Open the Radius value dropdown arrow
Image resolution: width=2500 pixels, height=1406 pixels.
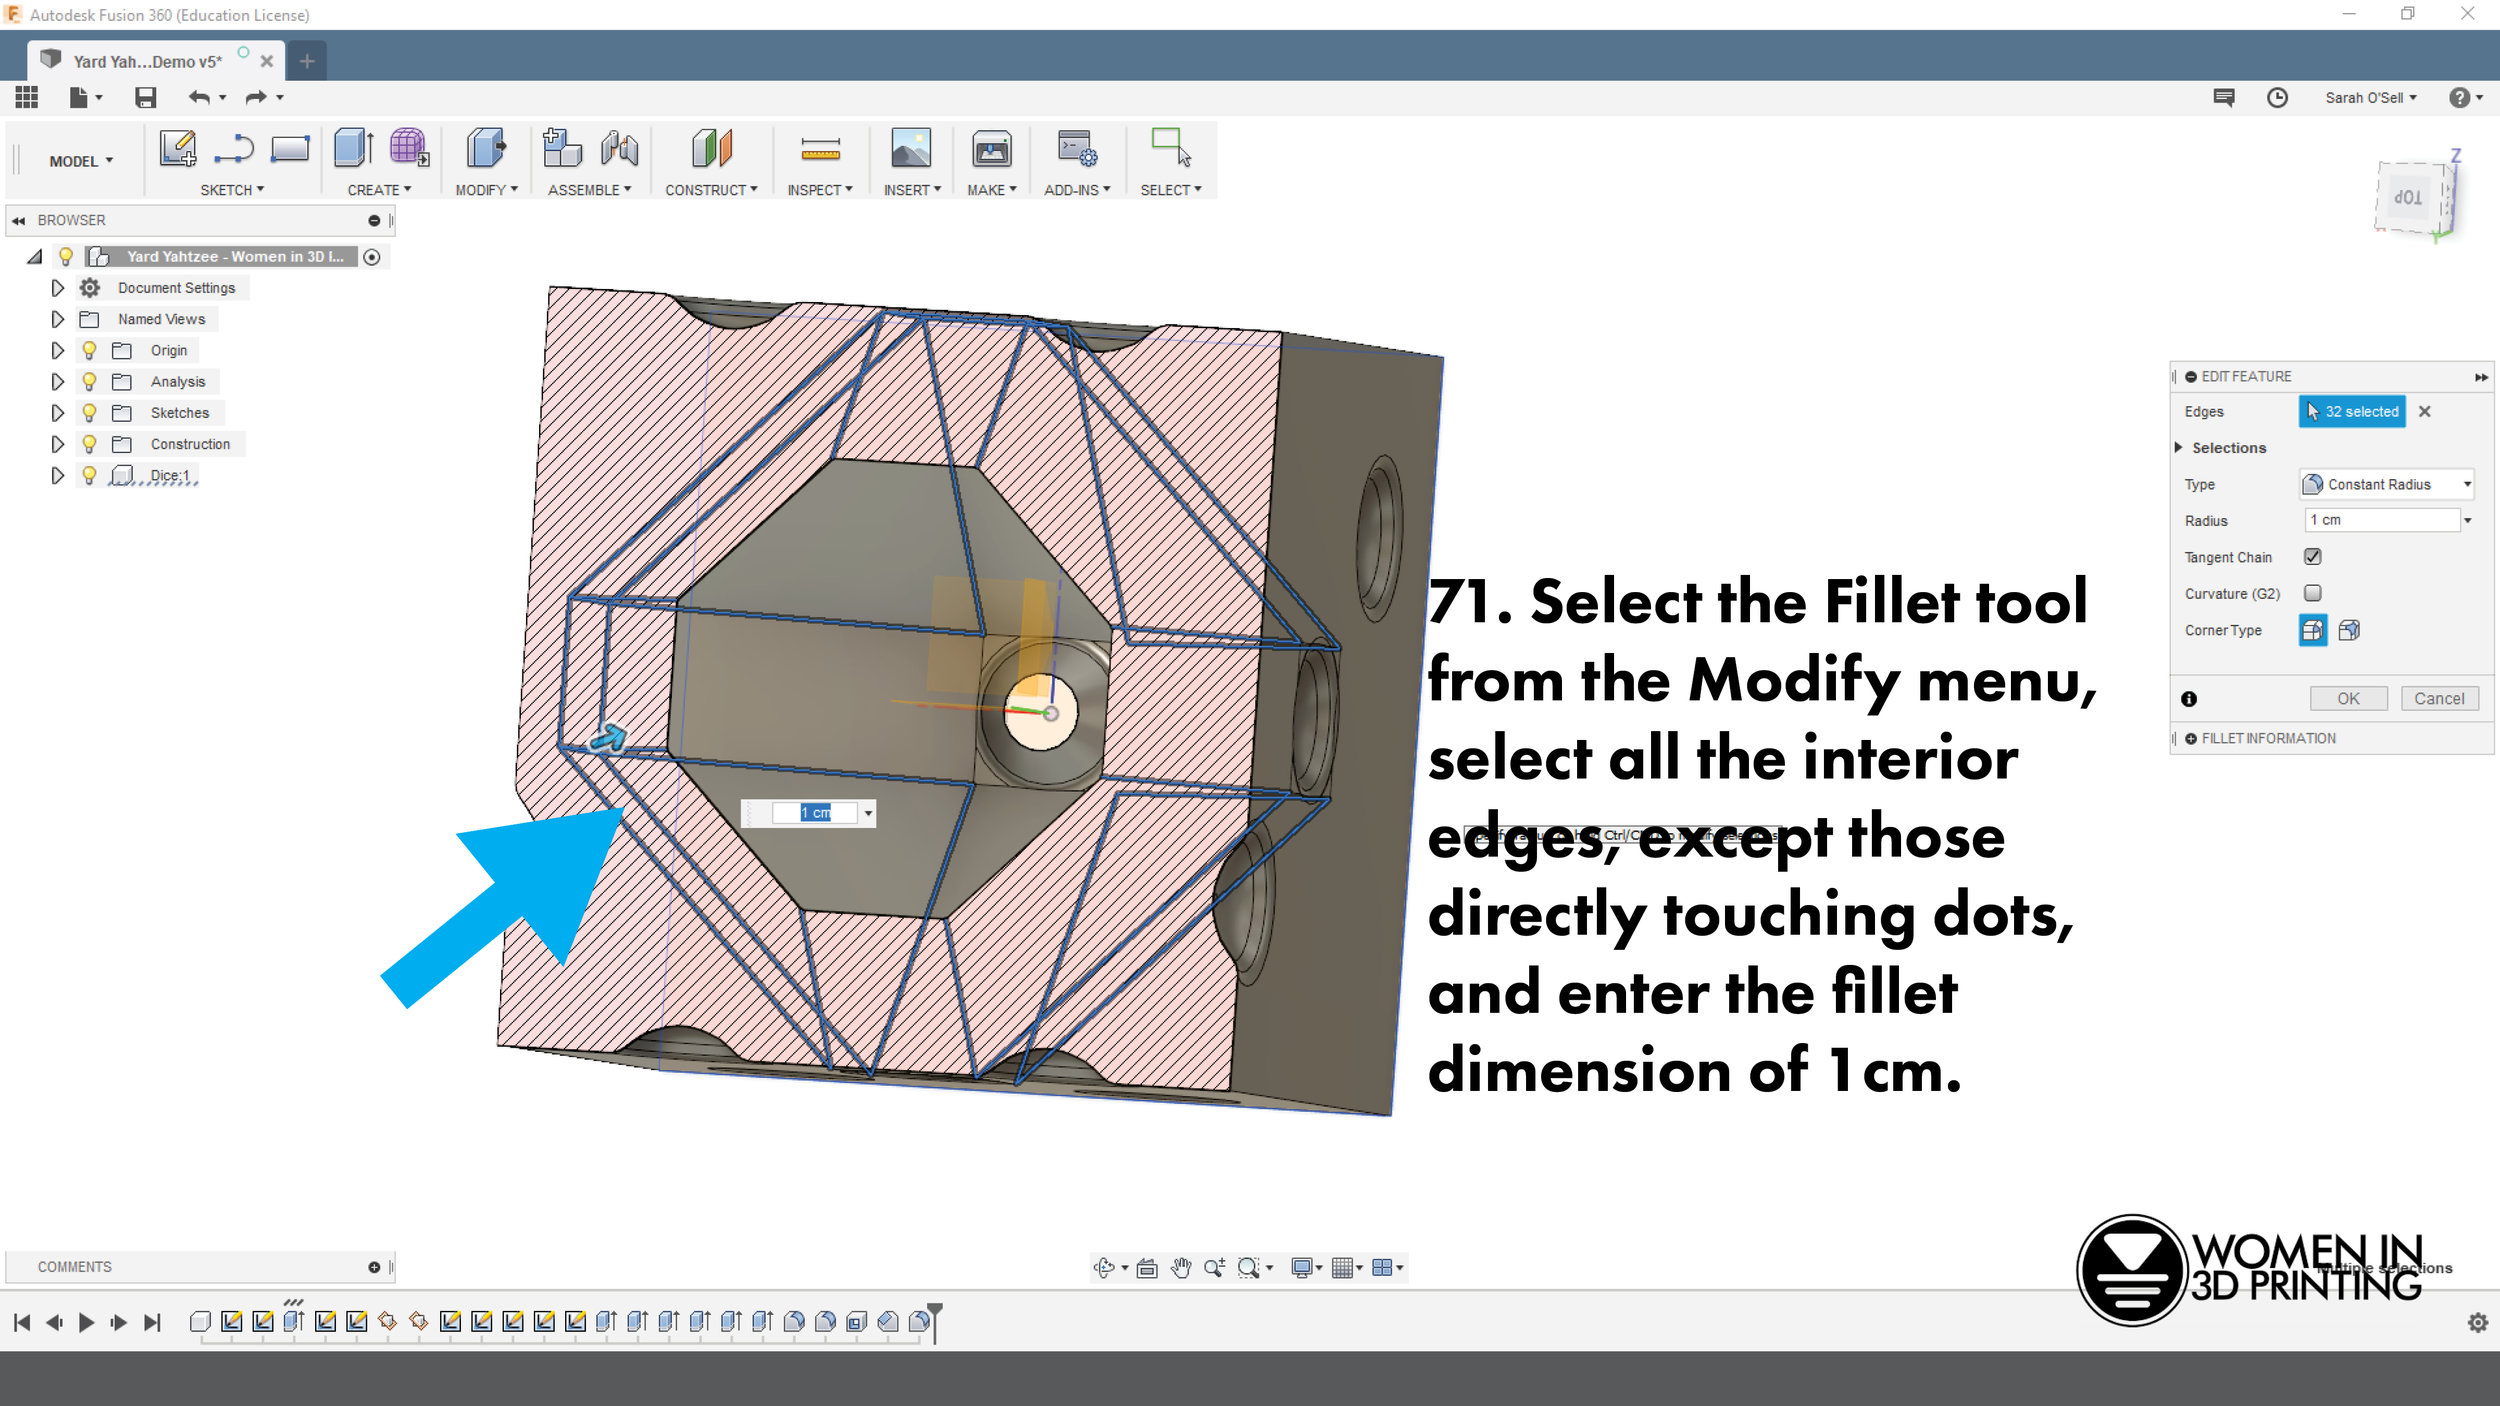pos(2468,520)
